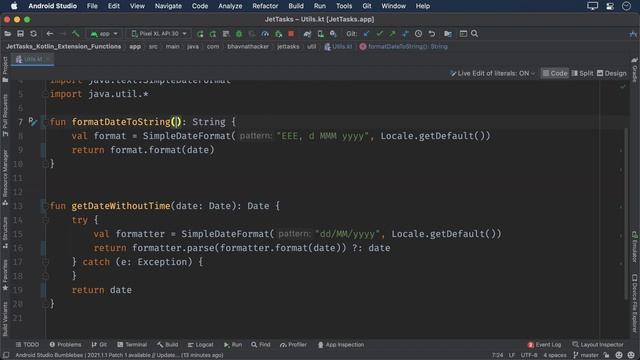The width and height of the screenshot is (640, 360).
Task: Click the Make Project hammer icon
Action: click(76, 34)
